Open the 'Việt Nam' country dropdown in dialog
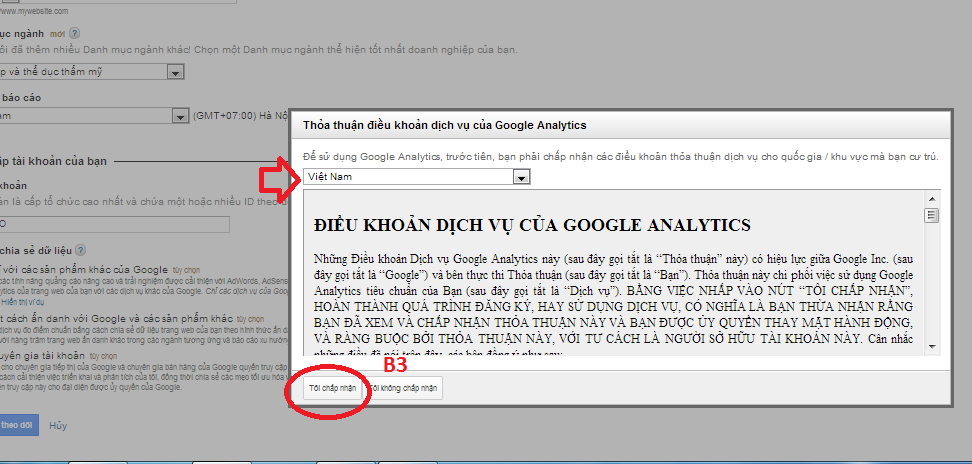The height and width of the screenshot is (464, 972). coord(417,177)
